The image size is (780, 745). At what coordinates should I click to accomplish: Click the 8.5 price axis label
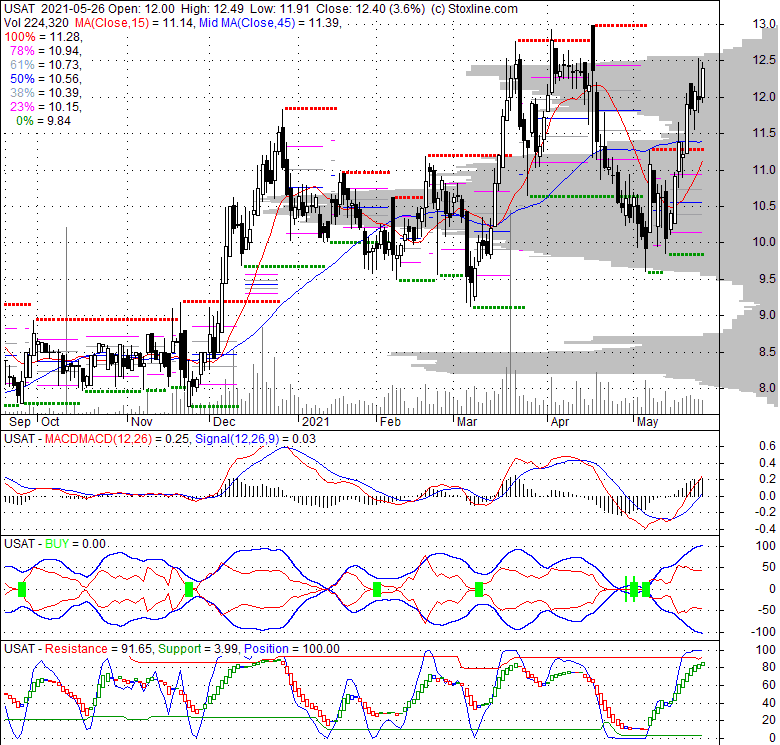768,352
